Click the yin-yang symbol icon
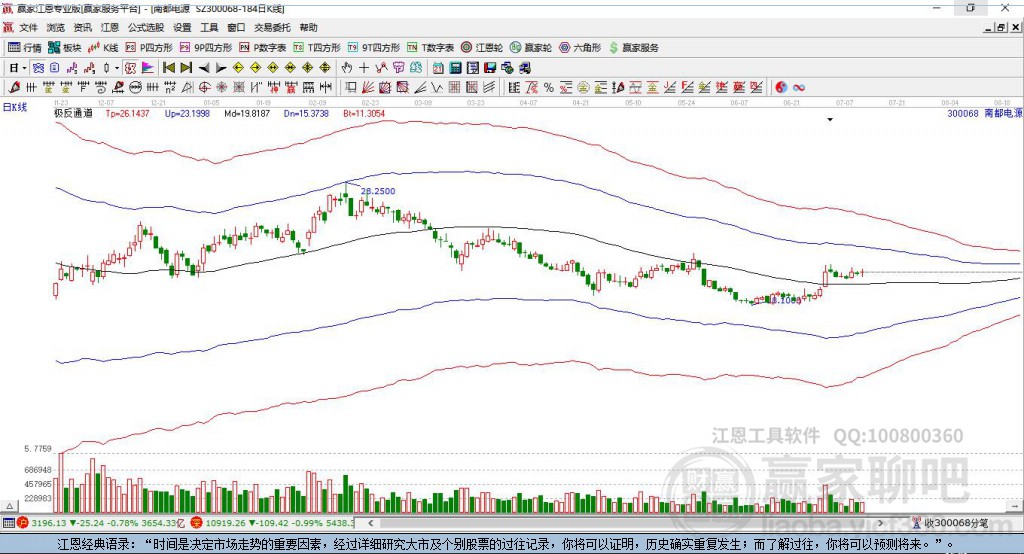This screenshot has height=554, width=1024. (781, 88)
